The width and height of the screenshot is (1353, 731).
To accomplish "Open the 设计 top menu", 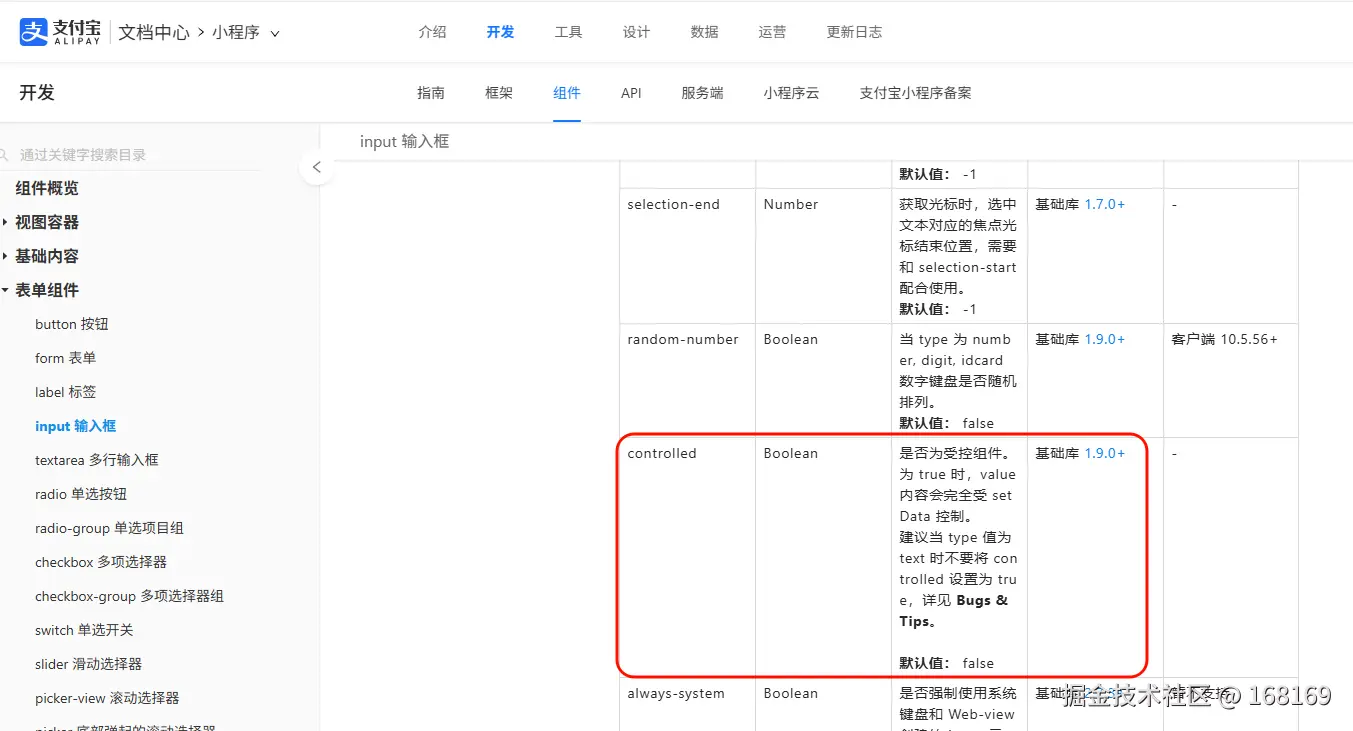I will (636, 32).
